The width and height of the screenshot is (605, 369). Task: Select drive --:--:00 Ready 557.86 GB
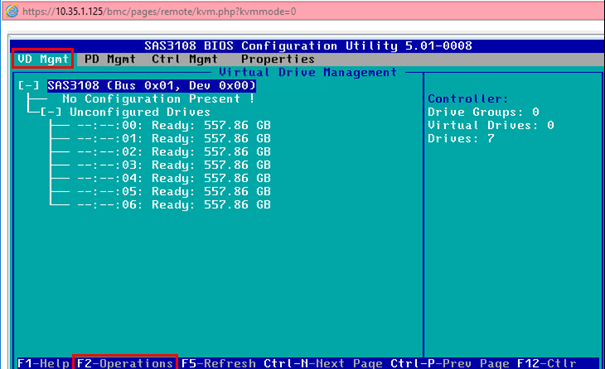click(x=174, y=125)
